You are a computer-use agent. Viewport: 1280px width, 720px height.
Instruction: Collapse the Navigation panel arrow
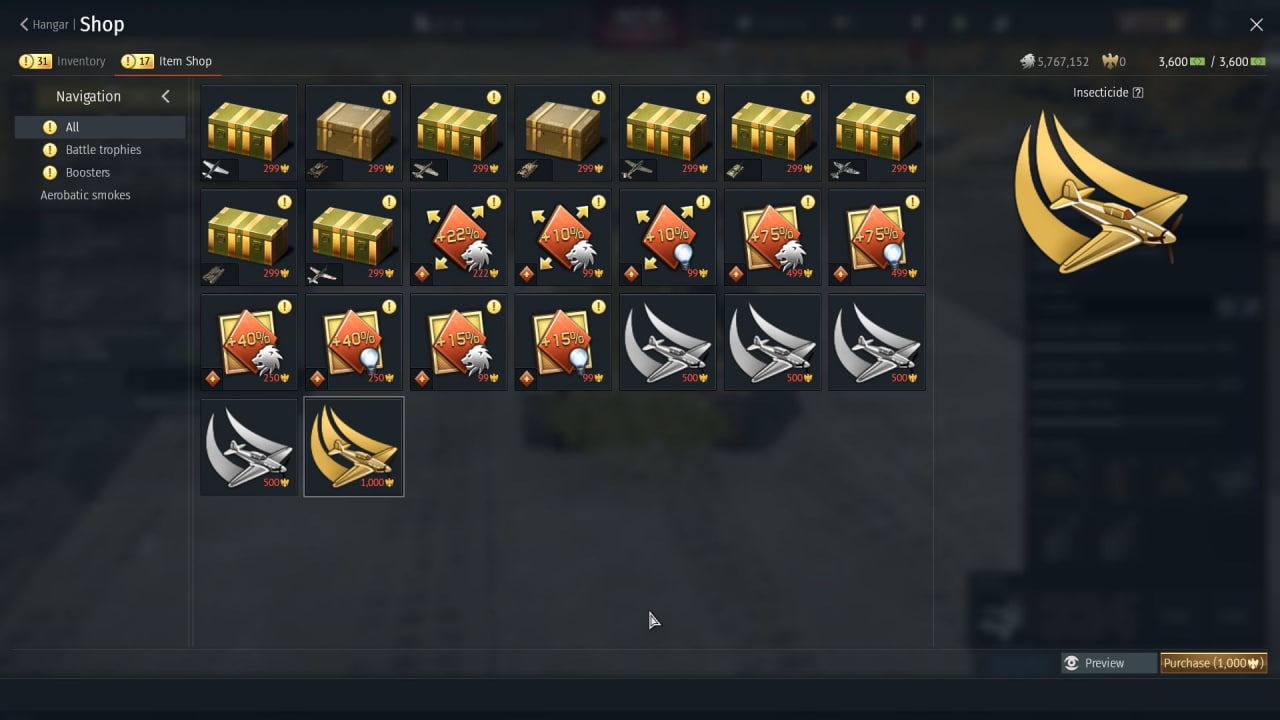click(x=166, y=96)
